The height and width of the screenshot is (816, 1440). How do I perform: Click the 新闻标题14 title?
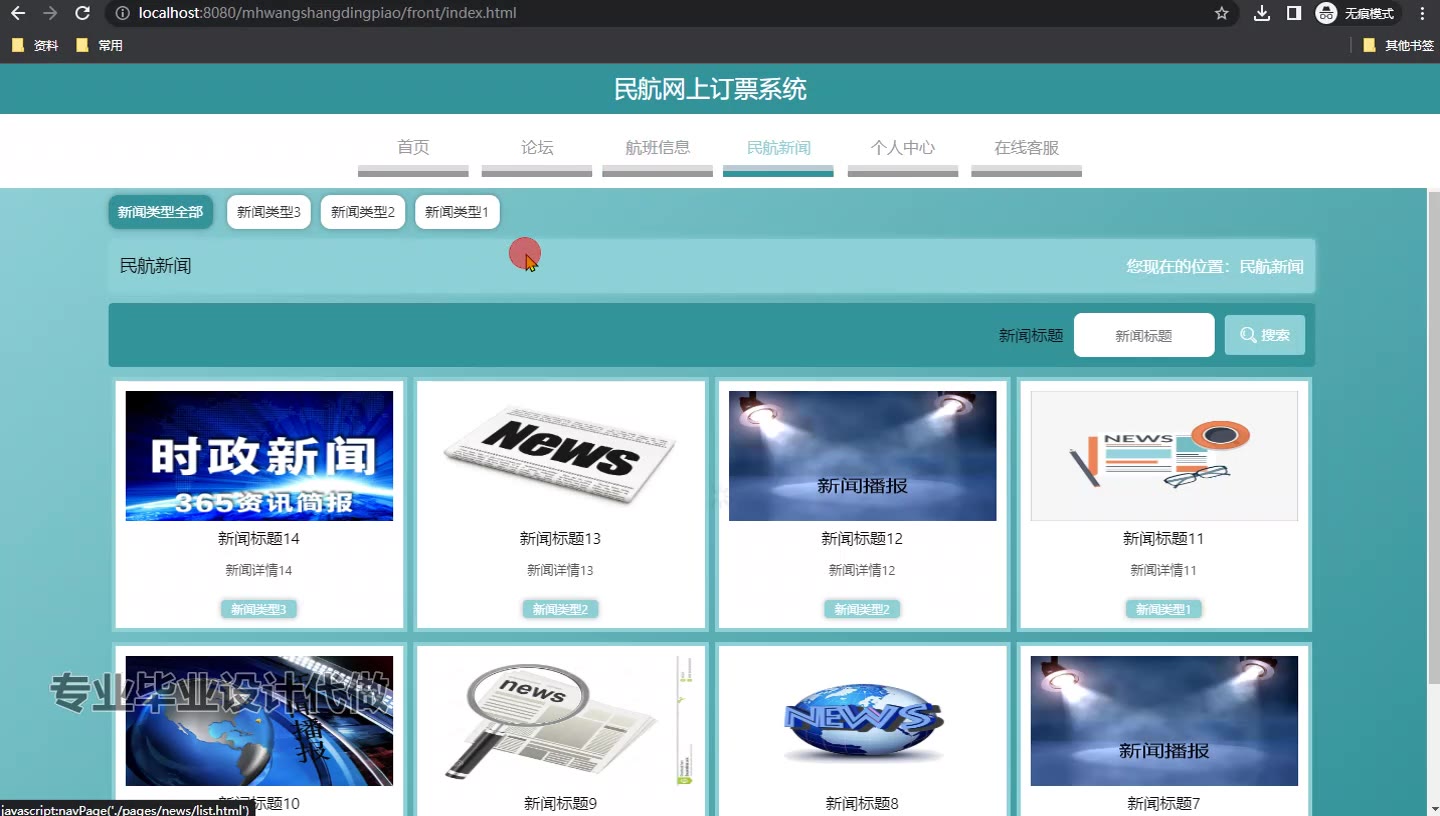click(x=259, y=539)
